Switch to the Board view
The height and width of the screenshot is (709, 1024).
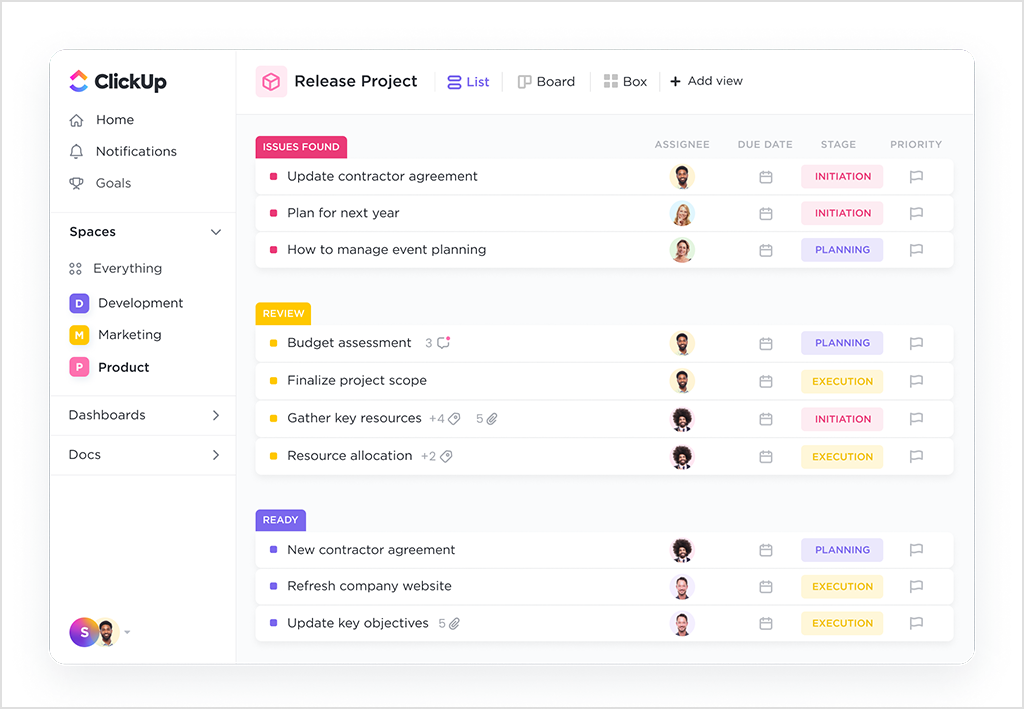(546, 81)
